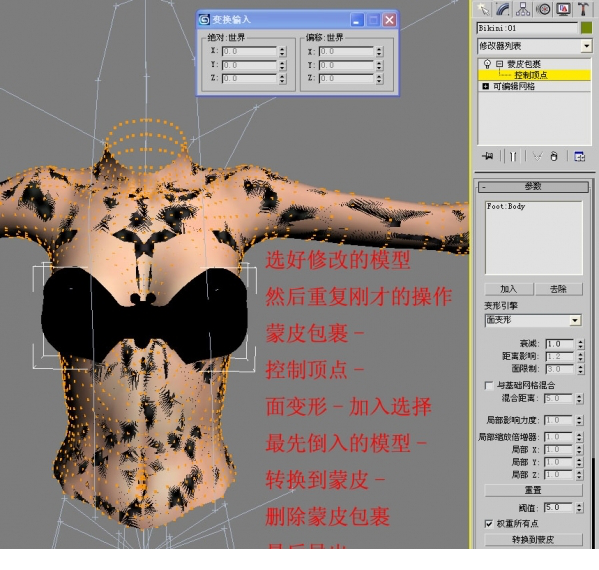This screenshot has height=570, width=599.
Task: Click the 变换输入 dialog title icon
Action: [204, 19]
